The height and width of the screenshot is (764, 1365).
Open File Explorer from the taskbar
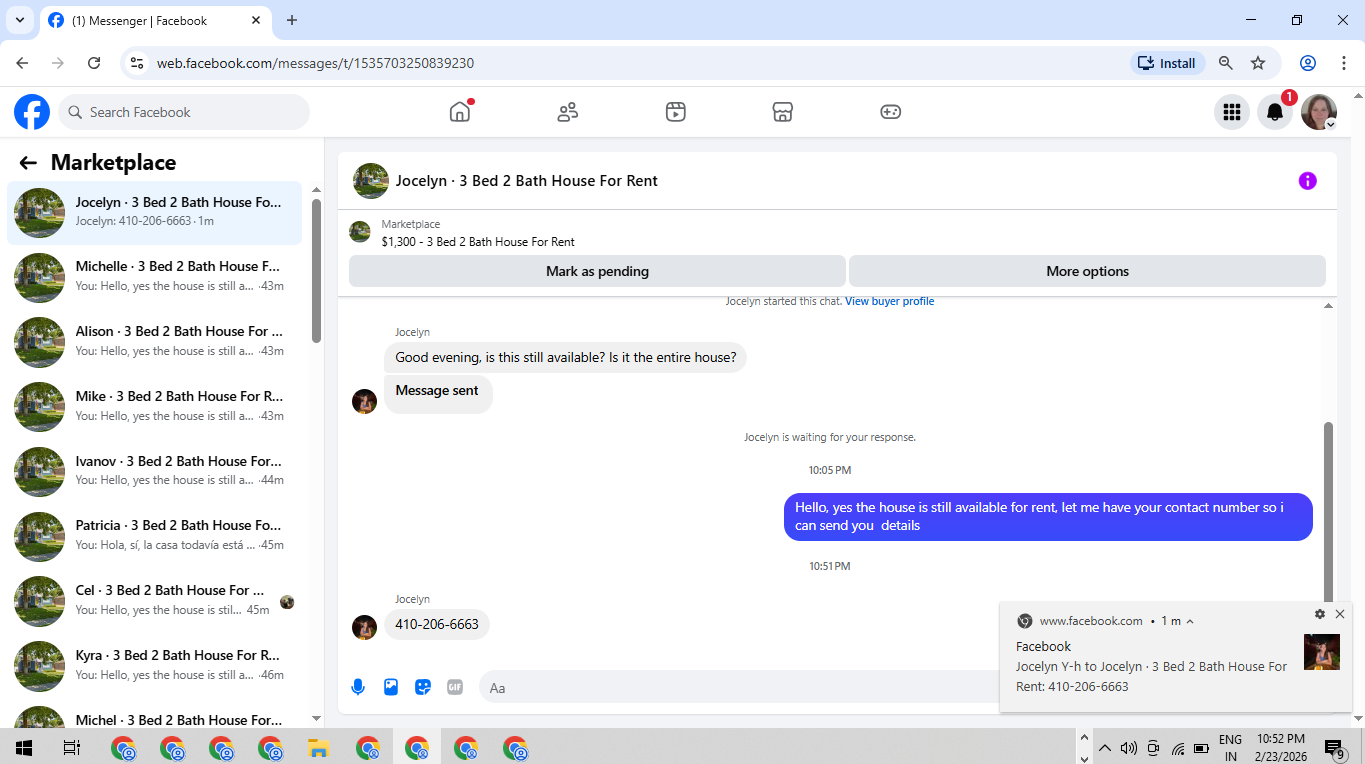pyautogui.click(x=319, y=747)
